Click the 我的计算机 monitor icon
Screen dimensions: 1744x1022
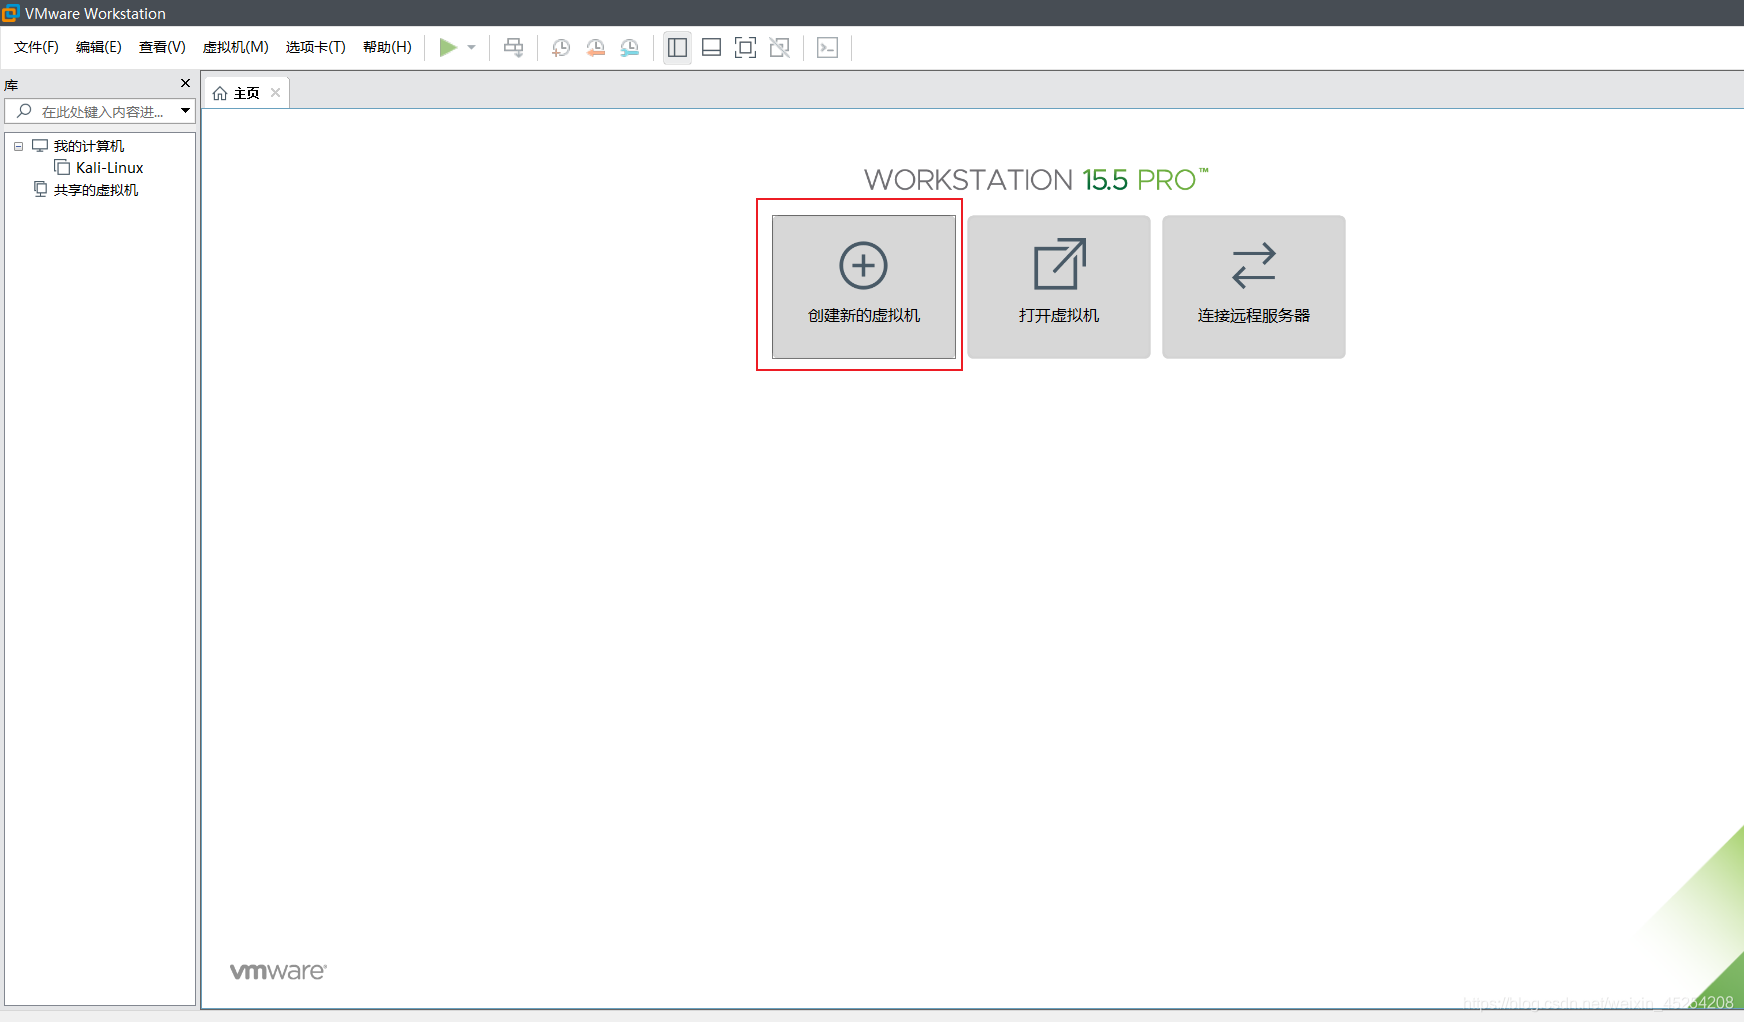click(40, 145)
